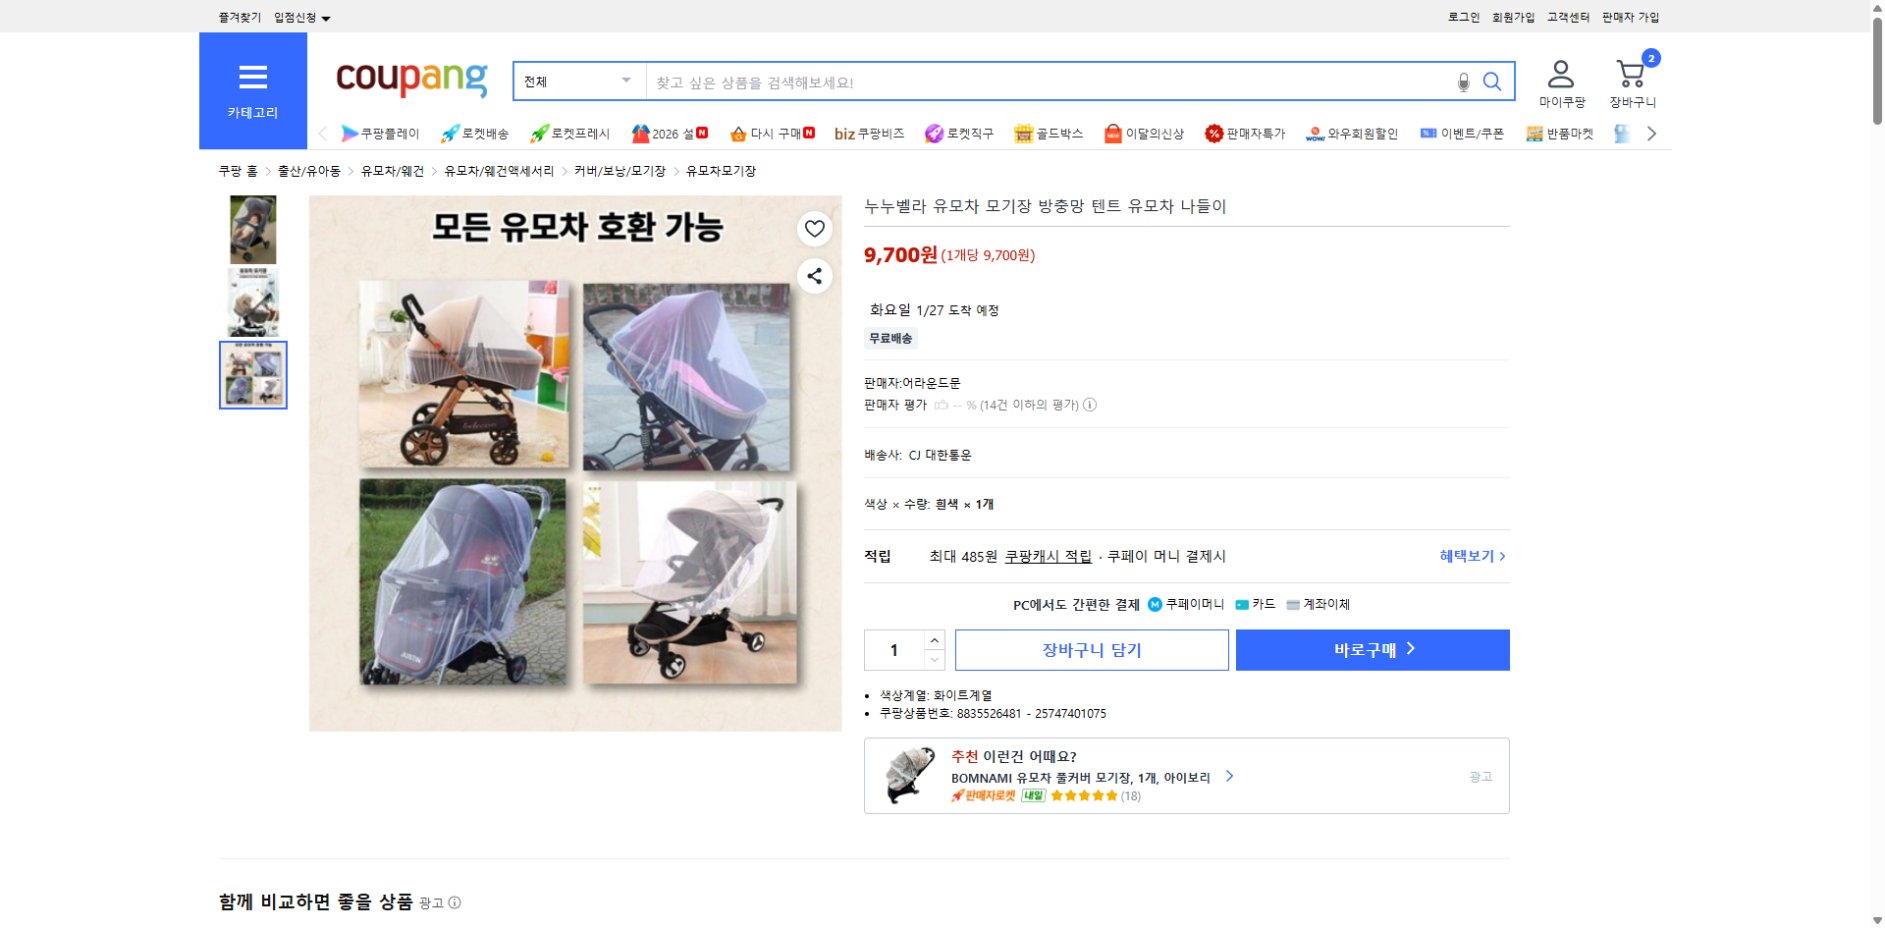Activate the voice search microphone
Image resolution: width=1885 pixels, height=928 pixels.
[x=1463, y=82]
